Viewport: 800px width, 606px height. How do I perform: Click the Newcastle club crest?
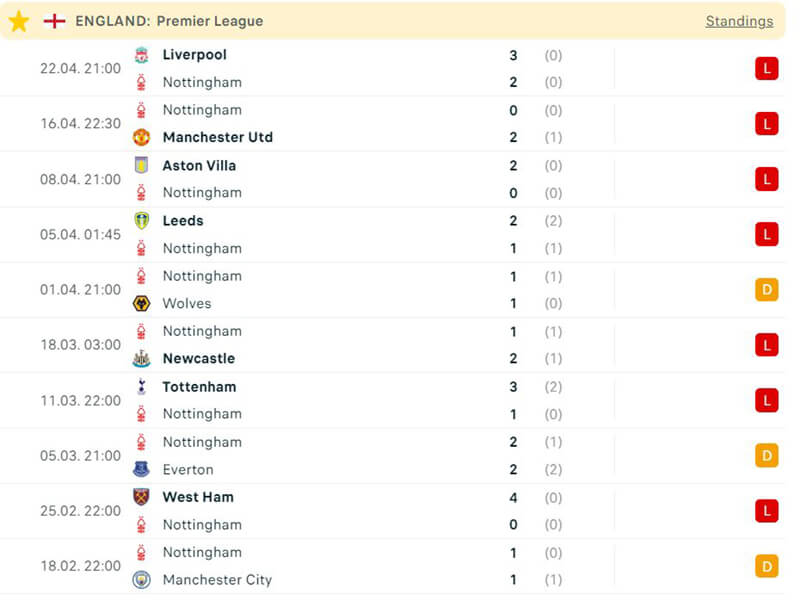point(141,358)
